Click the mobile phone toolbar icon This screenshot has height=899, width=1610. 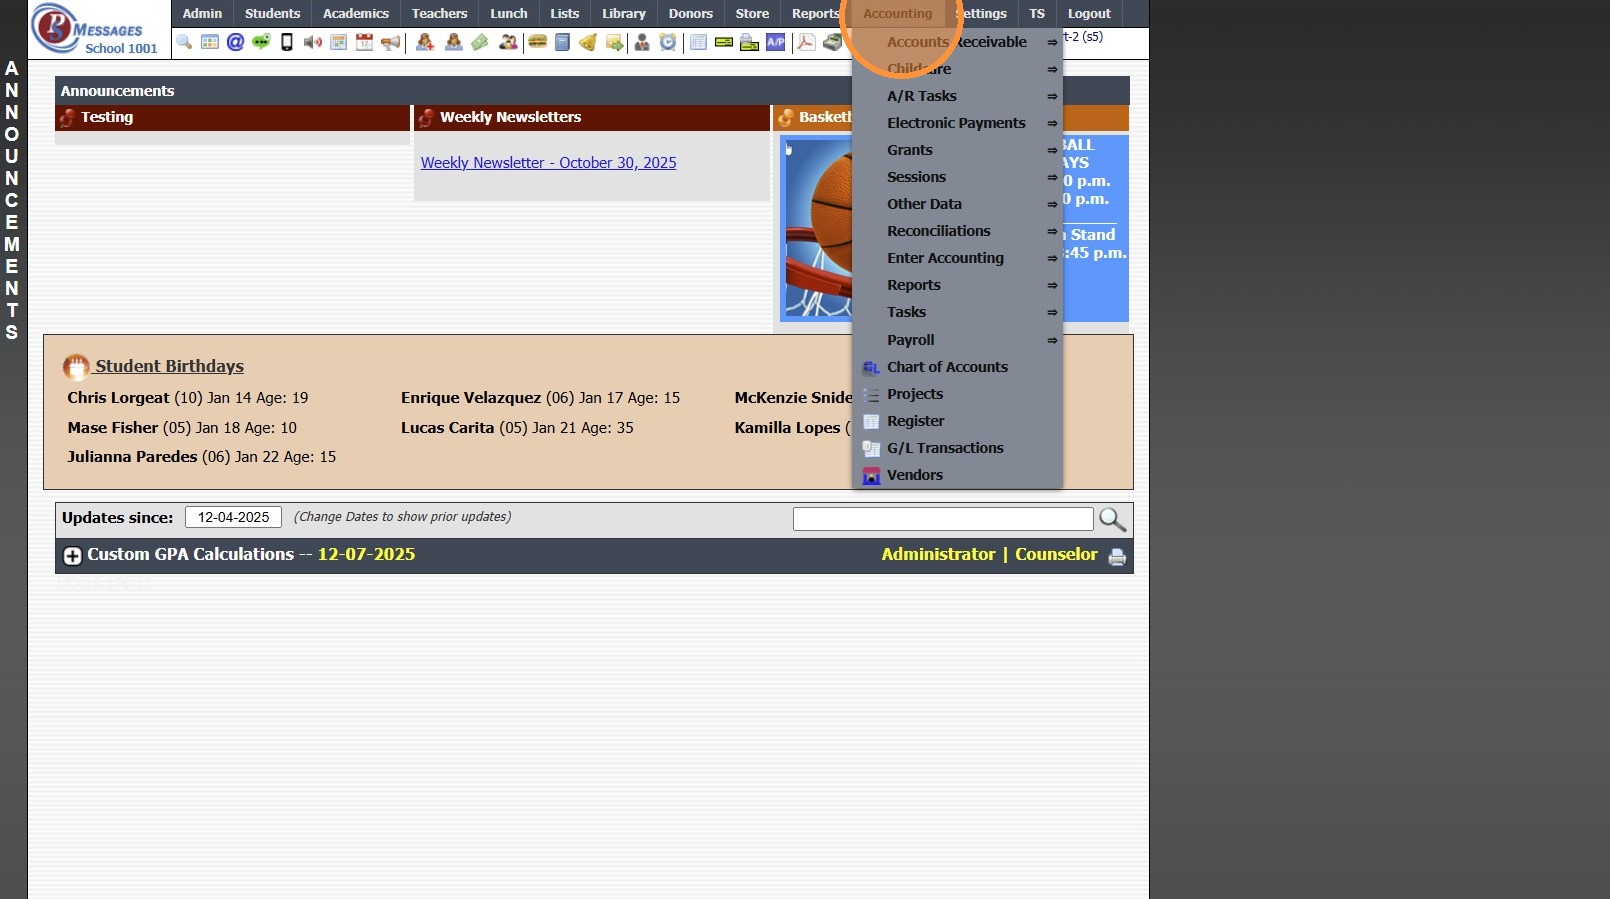click(x=287, y=42)
